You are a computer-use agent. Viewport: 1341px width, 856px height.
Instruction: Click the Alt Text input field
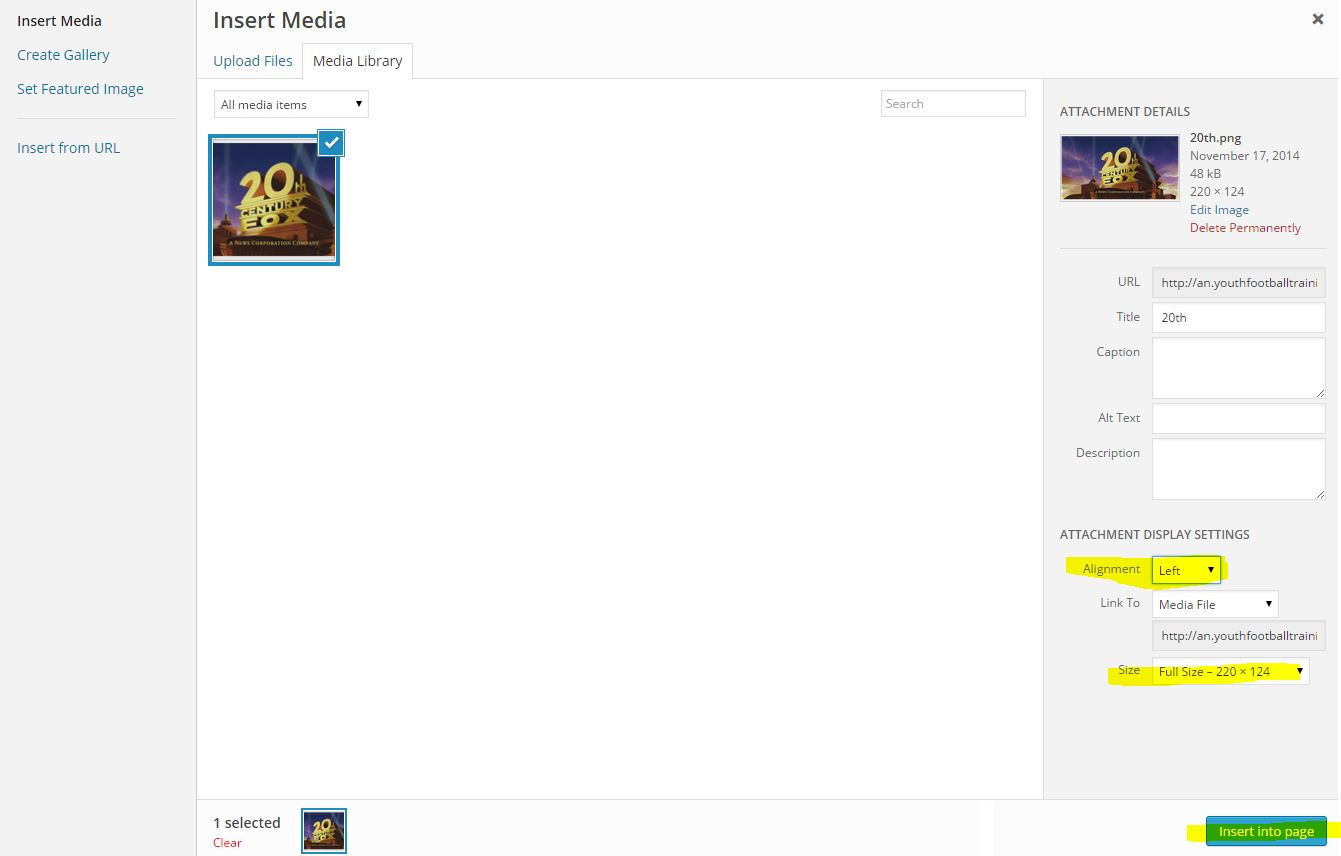1238,418
